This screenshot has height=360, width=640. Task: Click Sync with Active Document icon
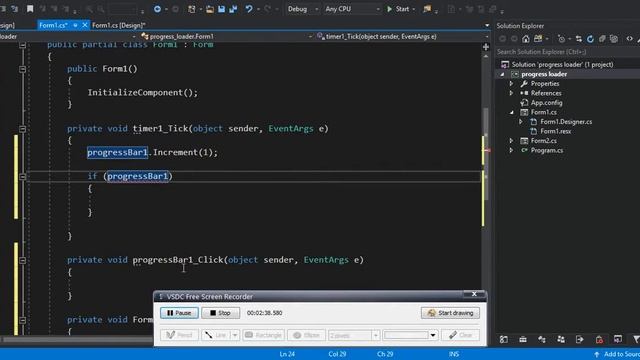point(578,39)
